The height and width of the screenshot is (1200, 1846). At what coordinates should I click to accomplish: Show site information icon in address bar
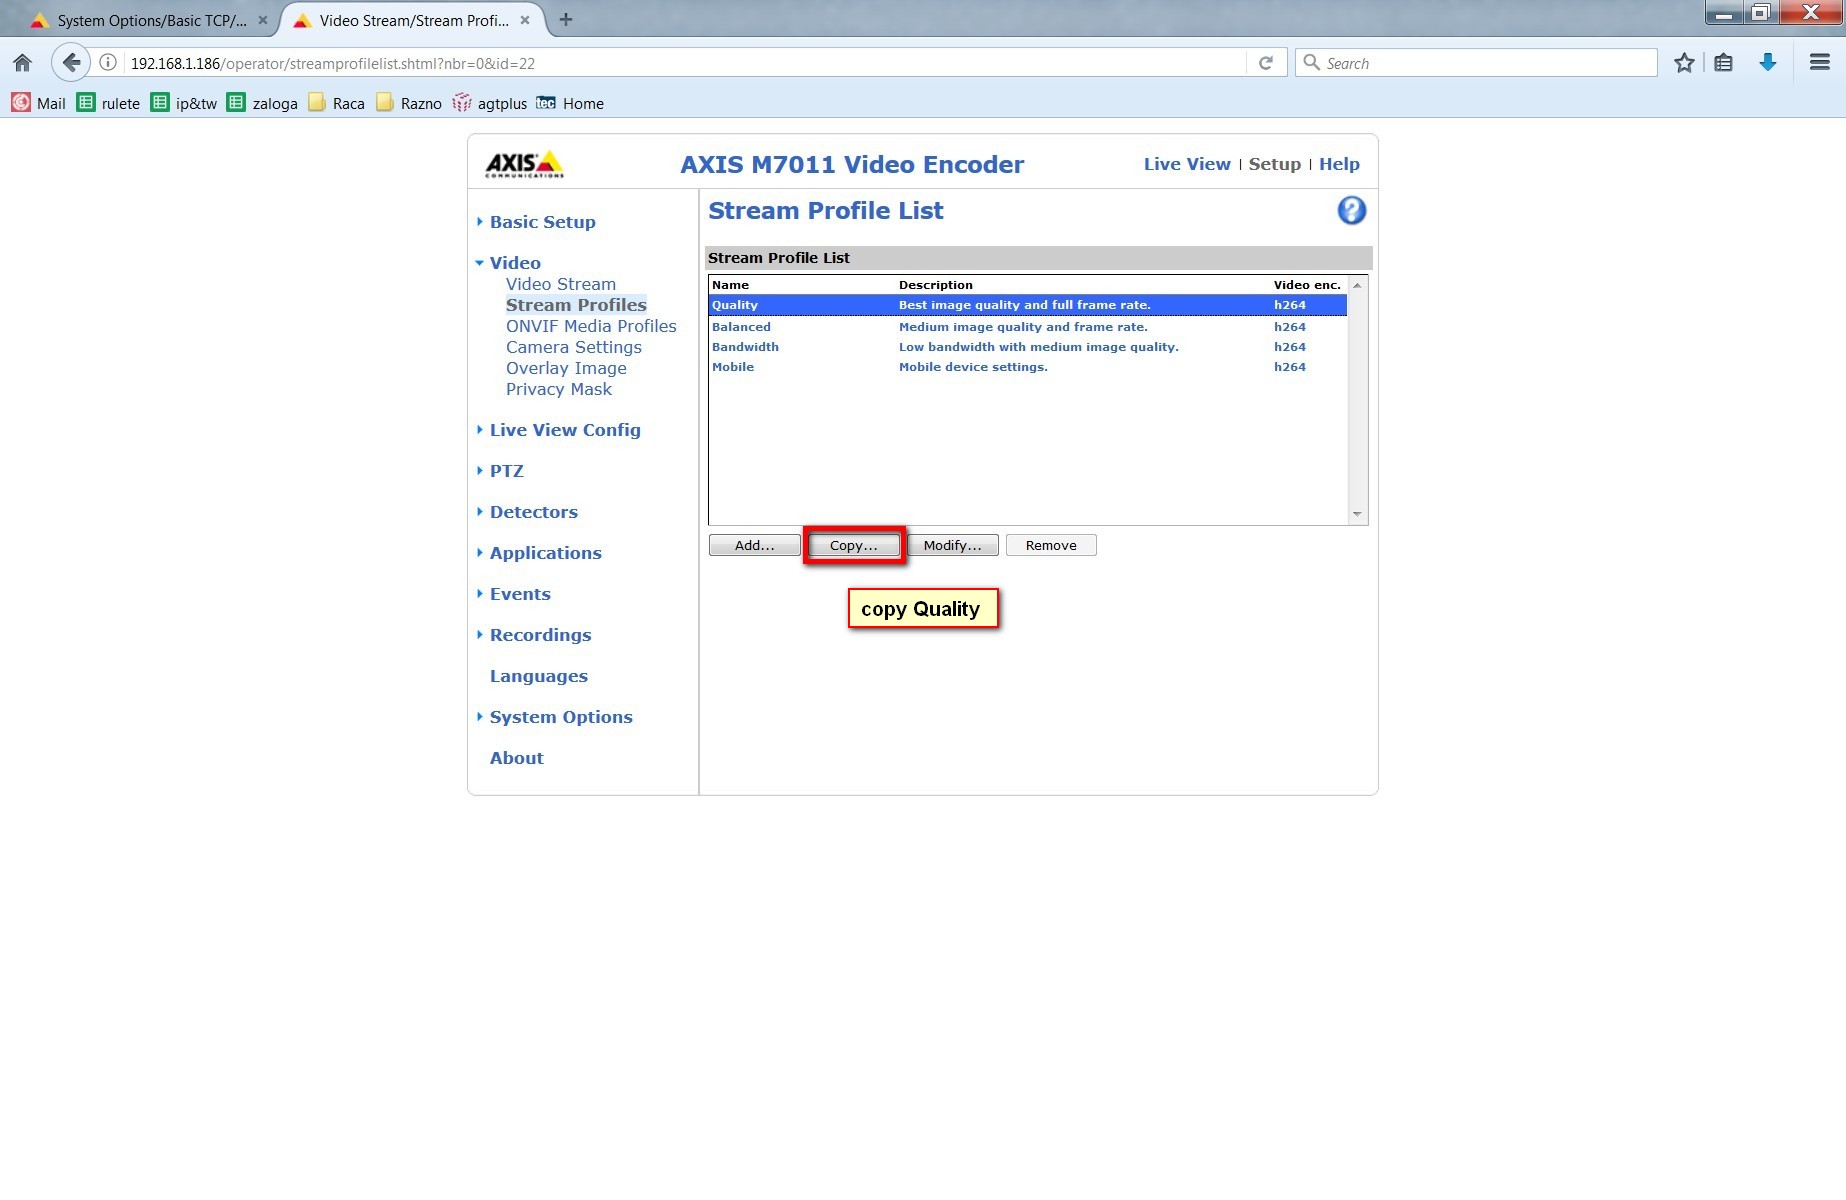(x=108, y=63)
